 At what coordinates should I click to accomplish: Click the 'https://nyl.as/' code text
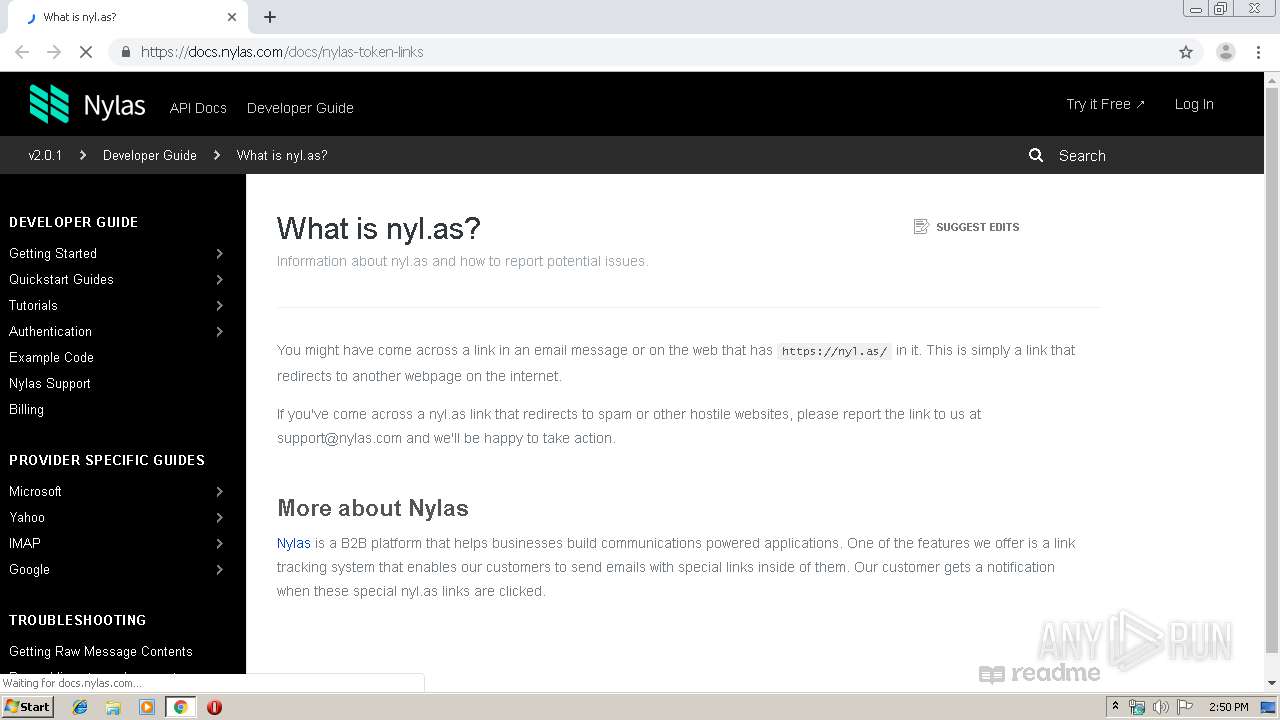pyautogui.click(x=834, y=351)
